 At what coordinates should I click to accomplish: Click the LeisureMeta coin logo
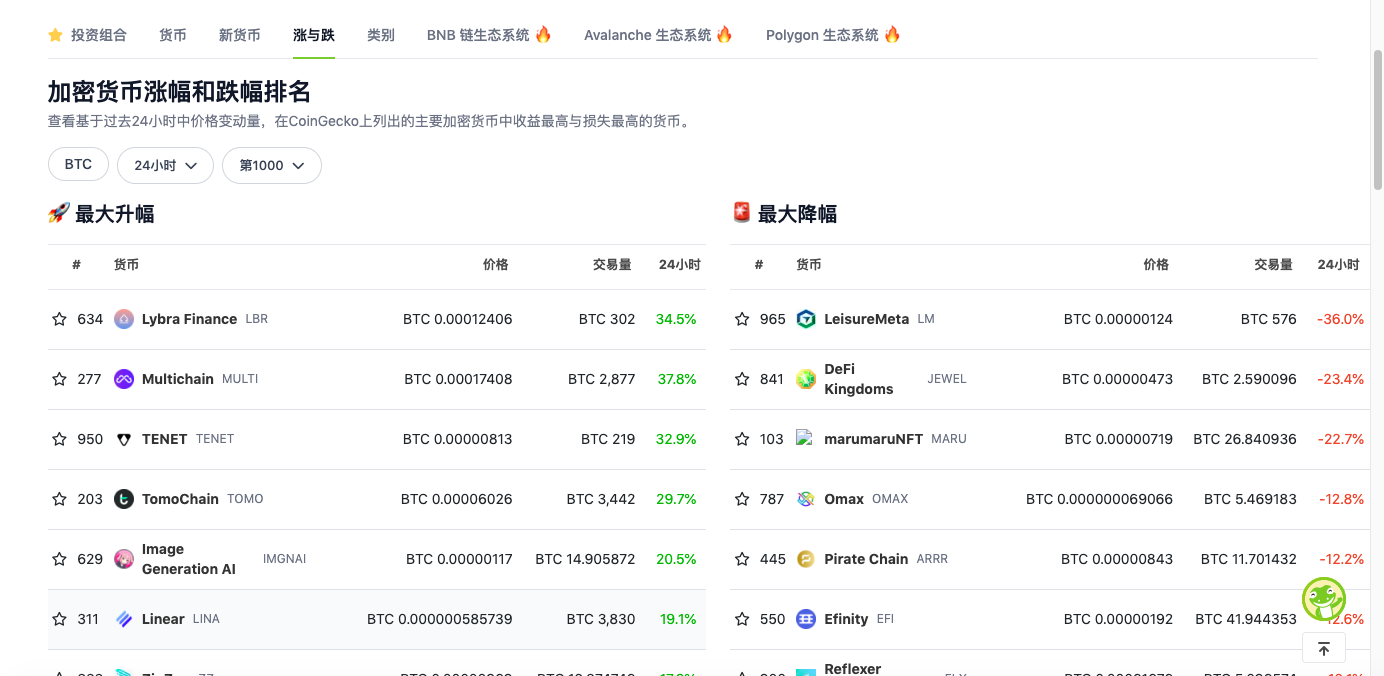click(x=807, y=318)
